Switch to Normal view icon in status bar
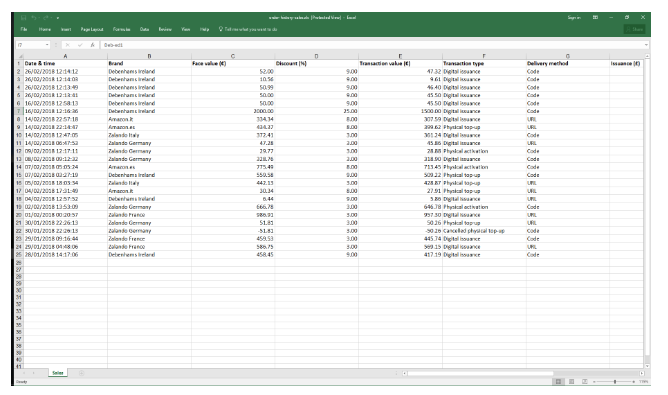Image resolution: width=668 pixels, height=395 pixels. [x=558, y=381]
